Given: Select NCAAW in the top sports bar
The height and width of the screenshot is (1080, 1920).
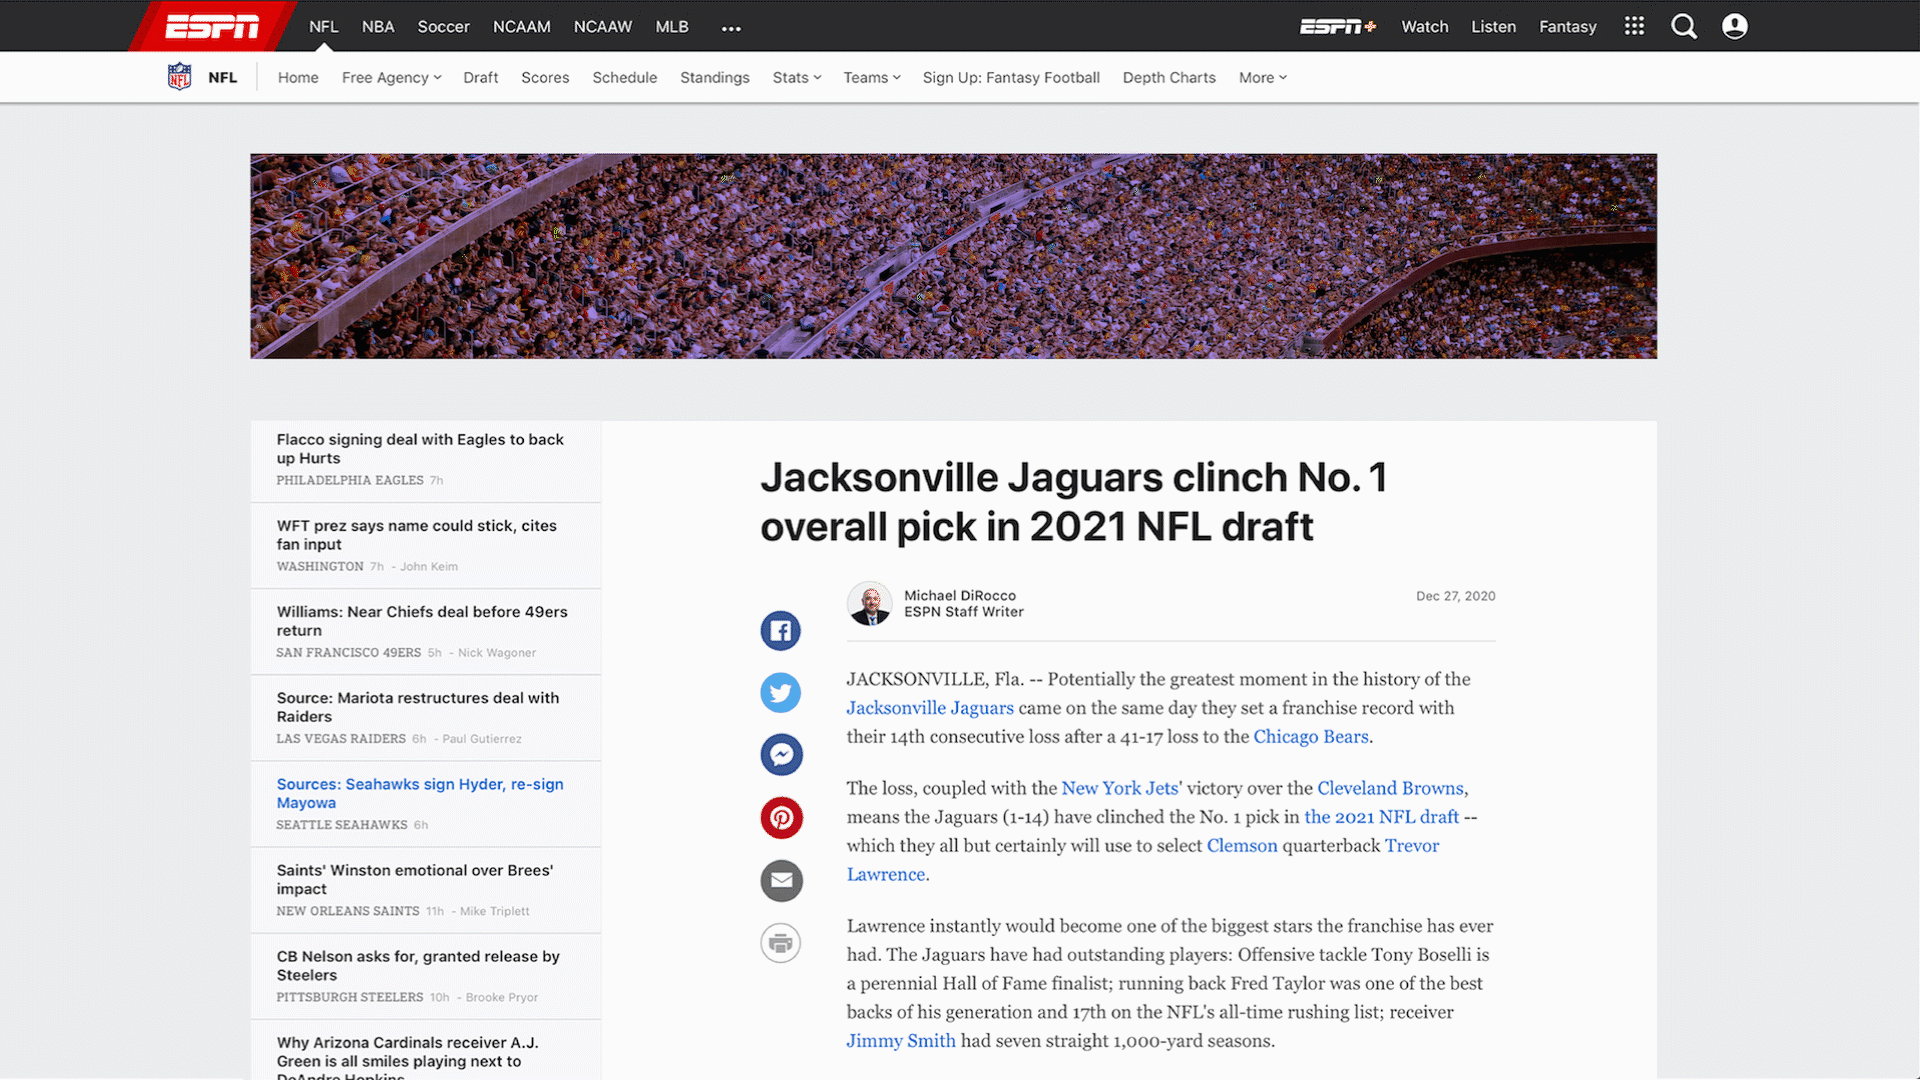Looking at the screenshot, I should (x=603, y=27).
